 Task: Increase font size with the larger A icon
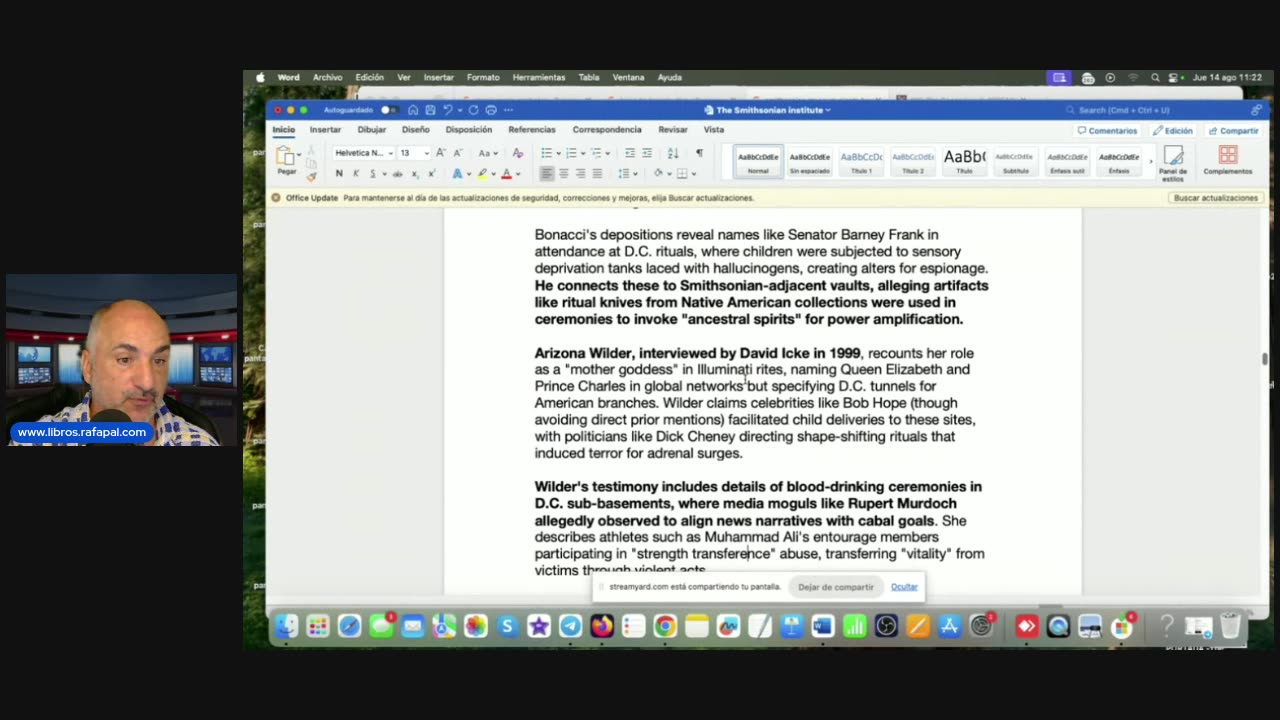pos(440,153)
